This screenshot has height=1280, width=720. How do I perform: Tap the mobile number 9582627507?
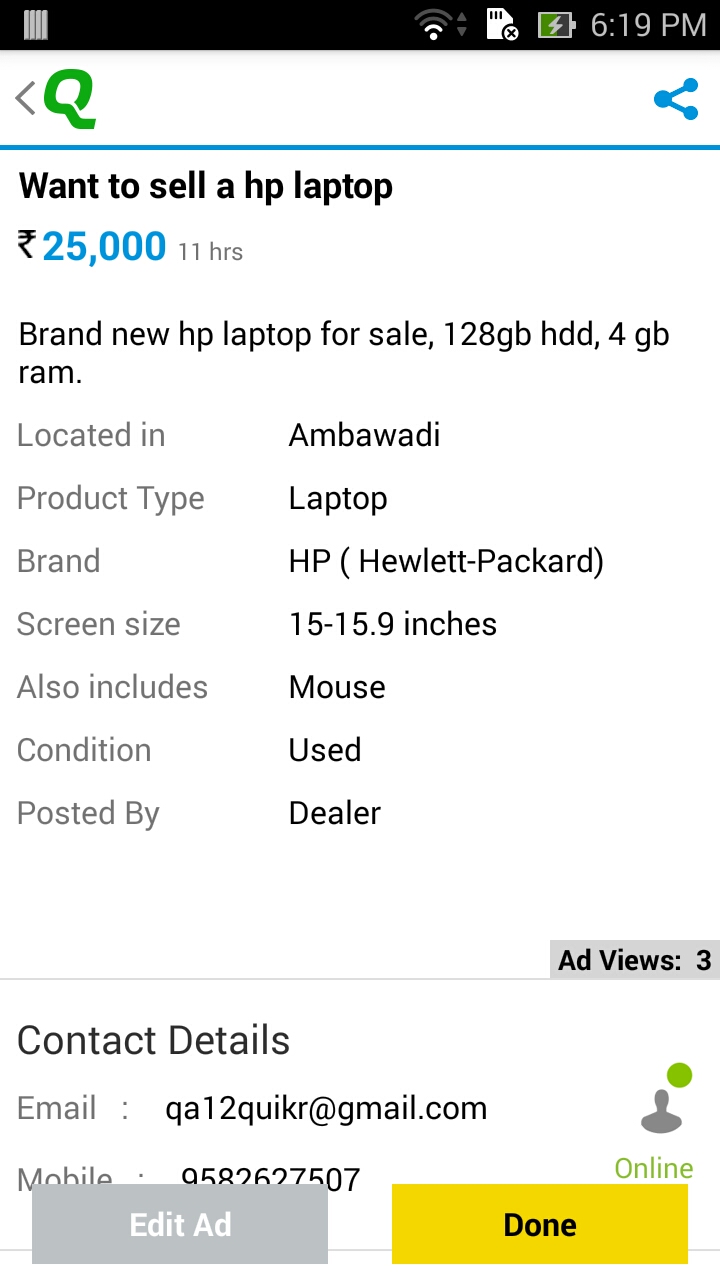tap(270, 1178)
